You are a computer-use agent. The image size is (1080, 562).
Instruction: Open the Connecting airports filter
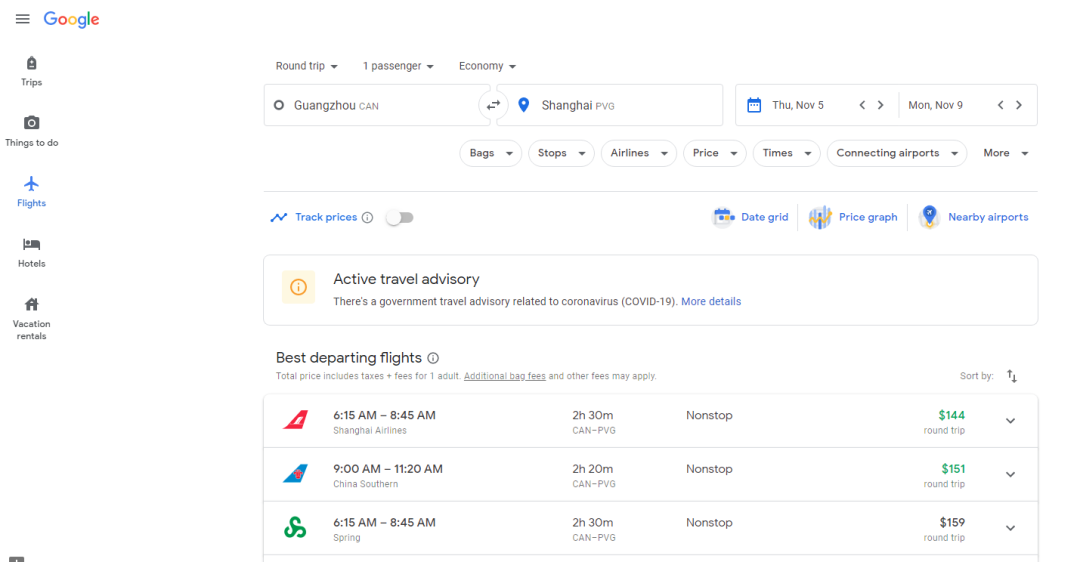point(897,153)
